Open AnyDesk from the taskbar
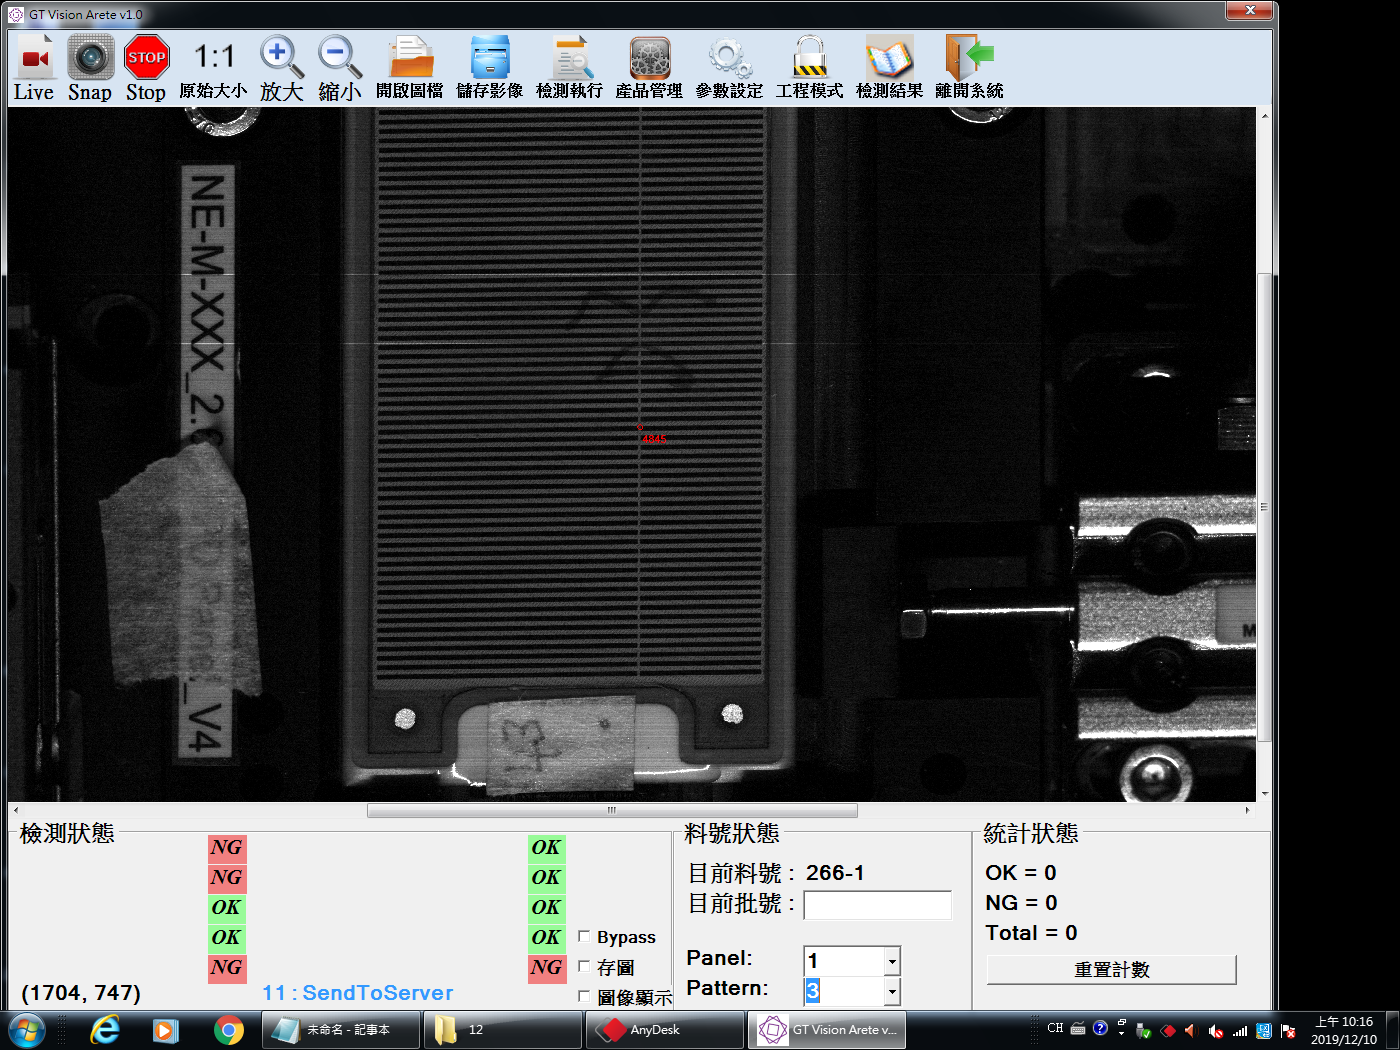 [665, 1030]
